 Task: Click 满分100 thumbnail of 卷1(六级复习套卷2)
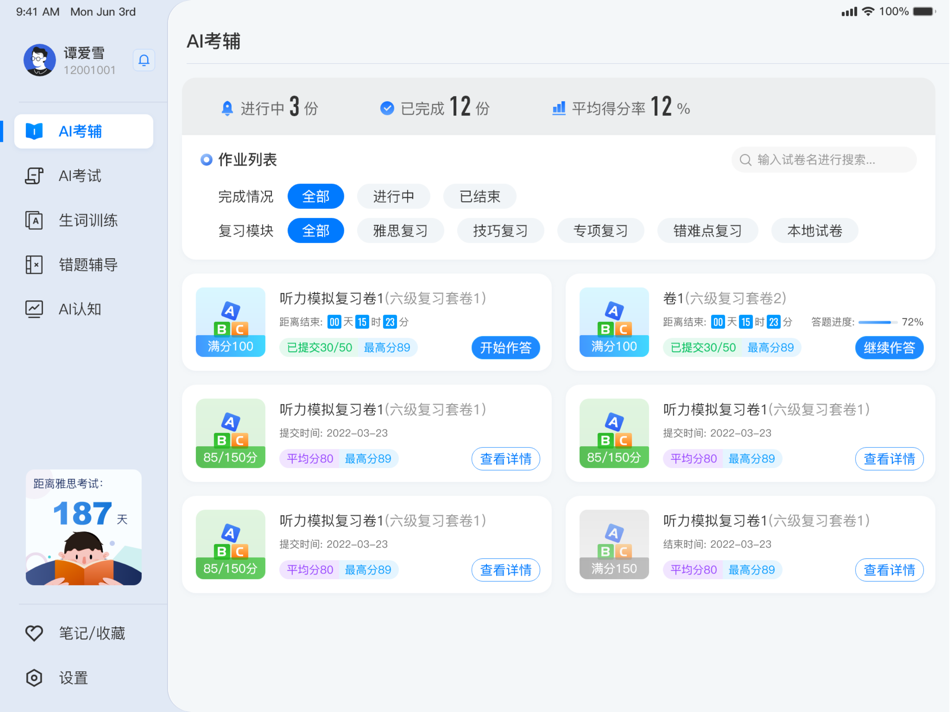614,322
